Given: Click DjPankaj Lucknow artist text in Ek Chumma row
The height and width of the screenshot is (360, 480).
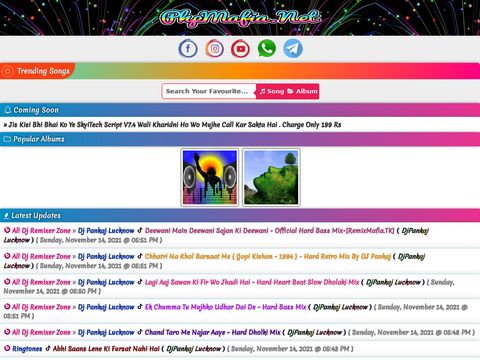Looking at the screenshot, I should (340, 307).
